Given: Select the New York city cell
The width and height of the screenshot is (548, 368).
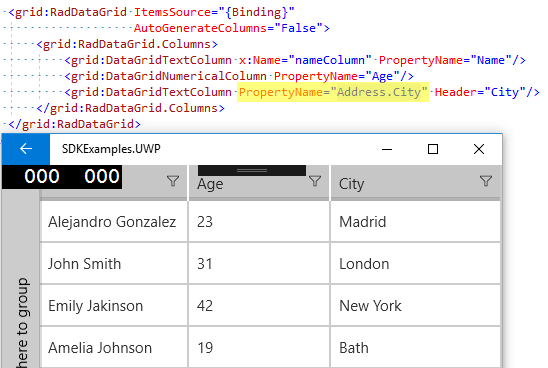Looking at the screenshot, I should click(415, 305).
